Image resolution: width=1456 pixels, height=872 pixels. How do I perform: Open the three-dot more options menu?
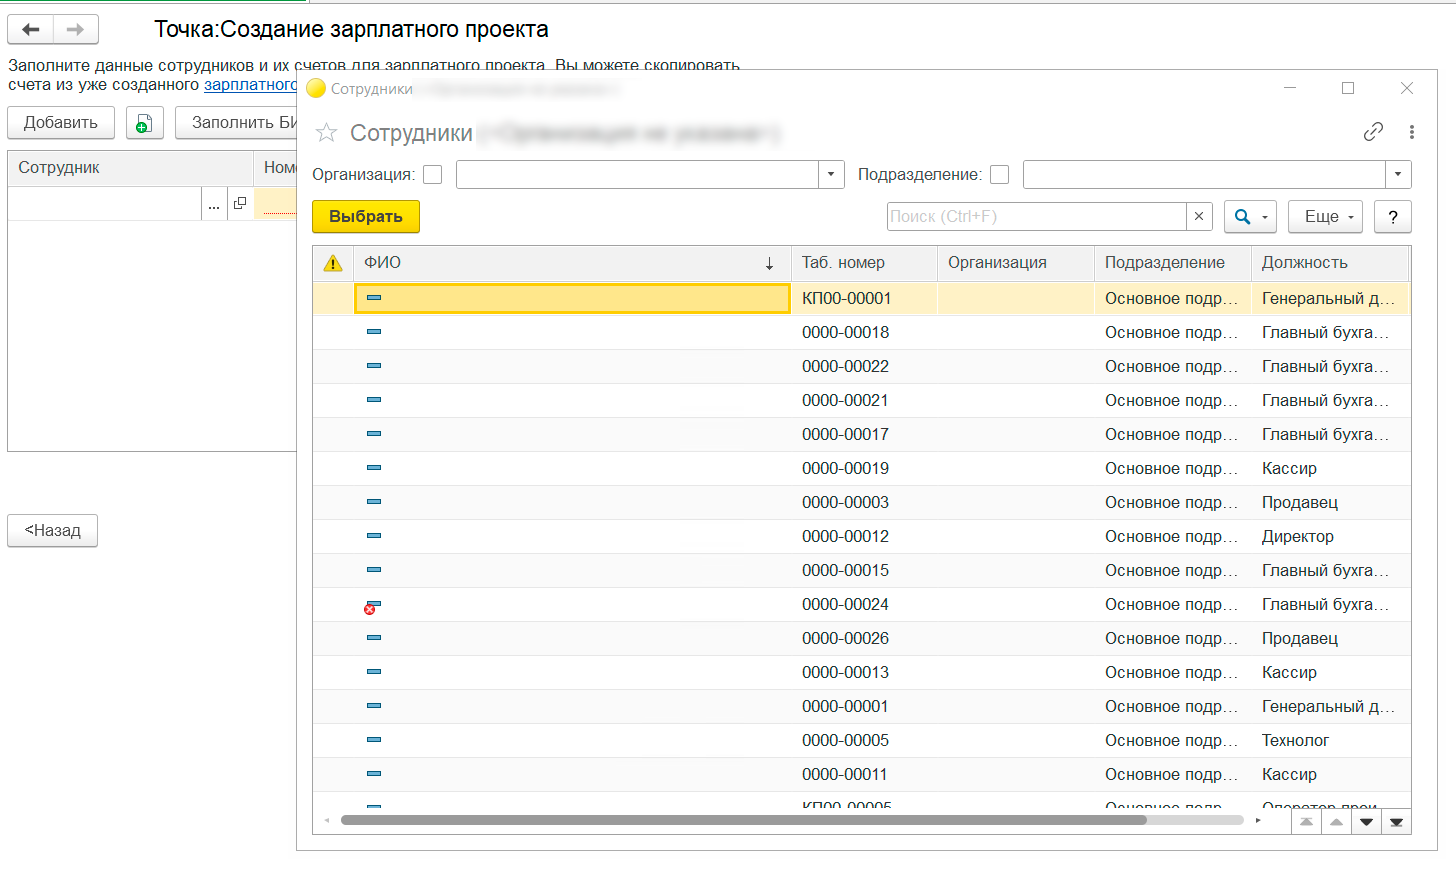[1411, 132]
